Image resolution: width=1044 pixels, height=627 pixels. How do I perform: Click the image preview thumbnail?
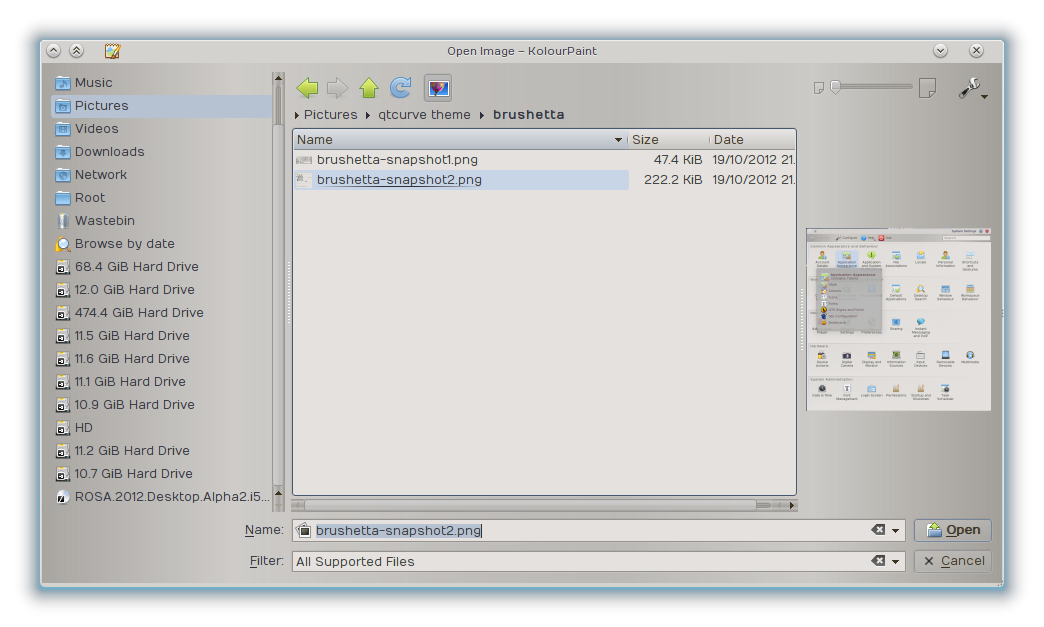click(x=898, y=319)
